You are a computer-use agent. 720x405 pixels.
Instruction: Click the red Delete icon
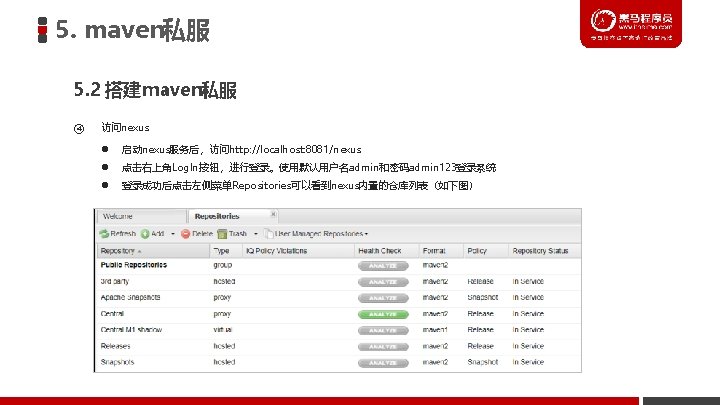coord(186,234)
